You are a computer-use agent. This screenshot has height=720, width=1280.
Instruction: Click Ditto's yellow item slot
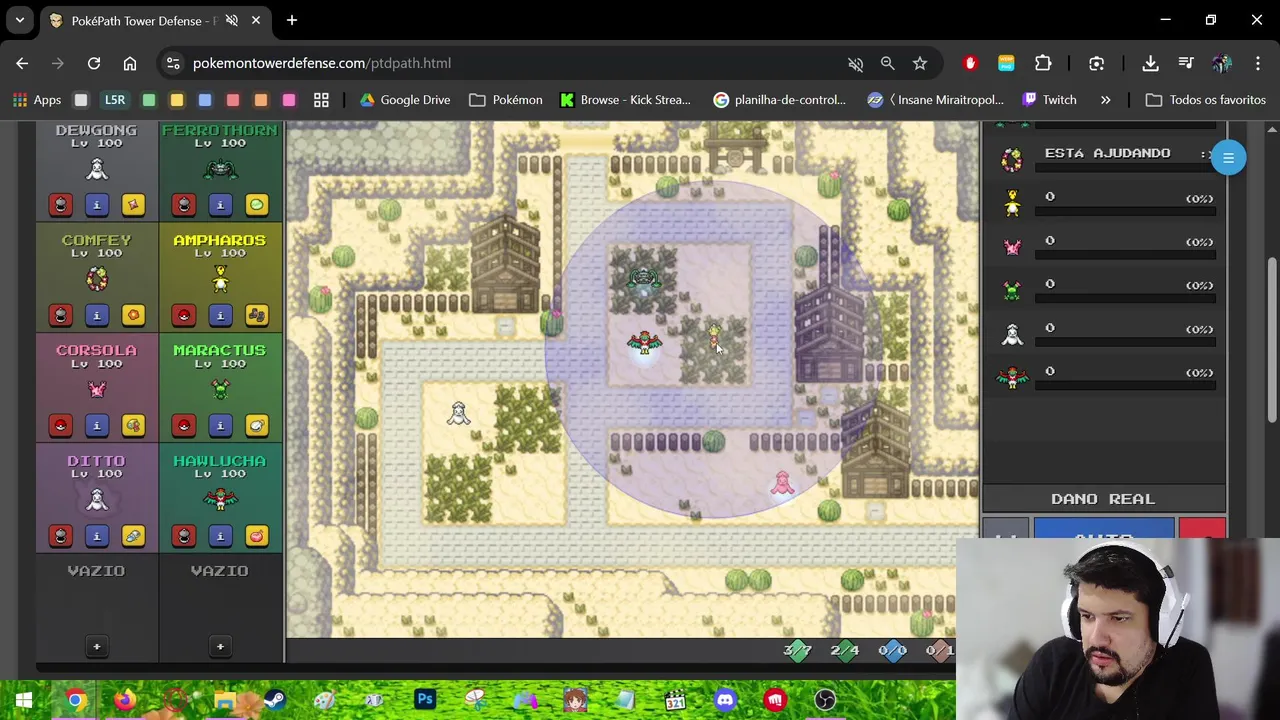[x=133, y=536]
